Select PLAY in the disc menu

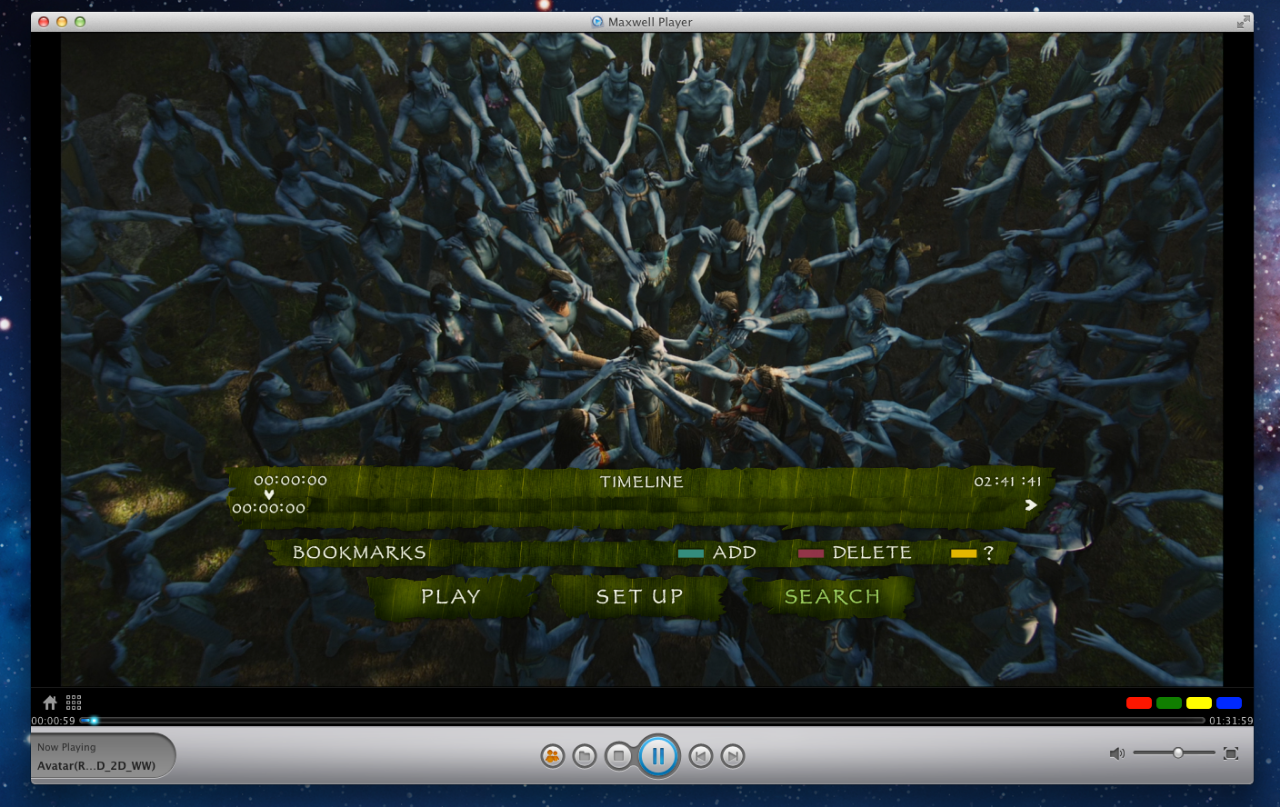450,597
